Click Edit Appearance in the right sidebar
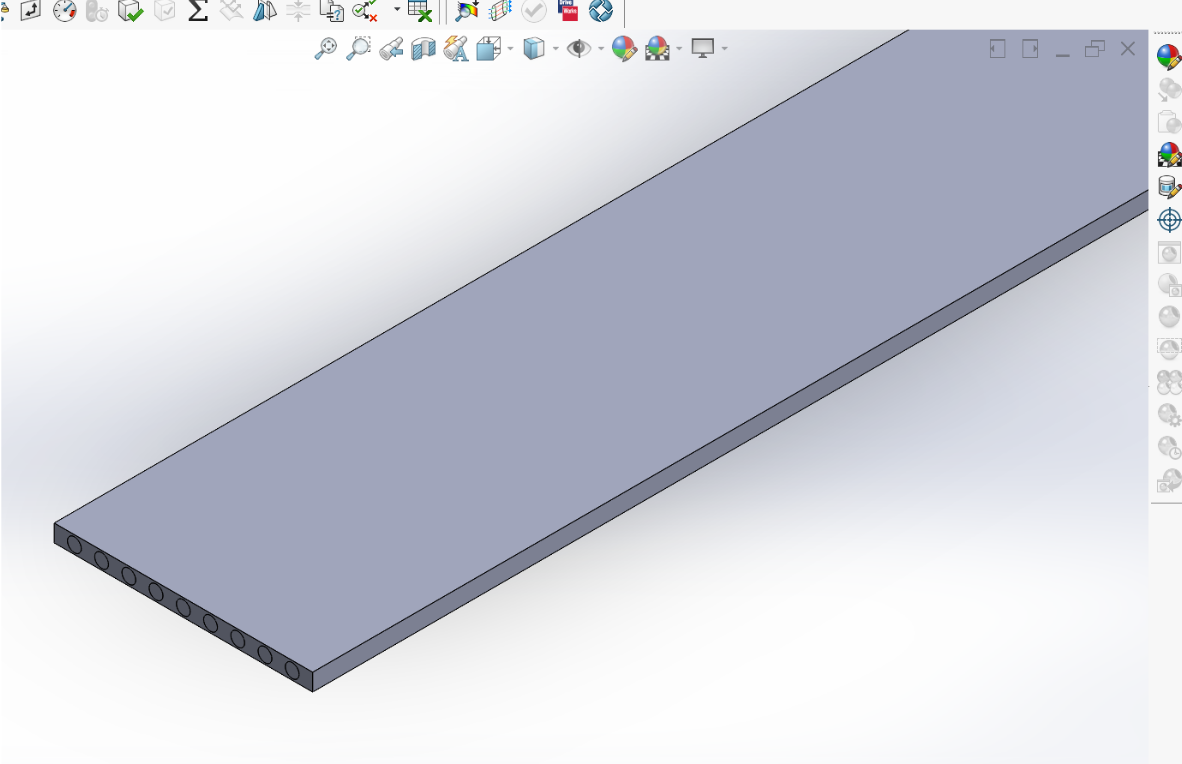 pos(1169,57)
